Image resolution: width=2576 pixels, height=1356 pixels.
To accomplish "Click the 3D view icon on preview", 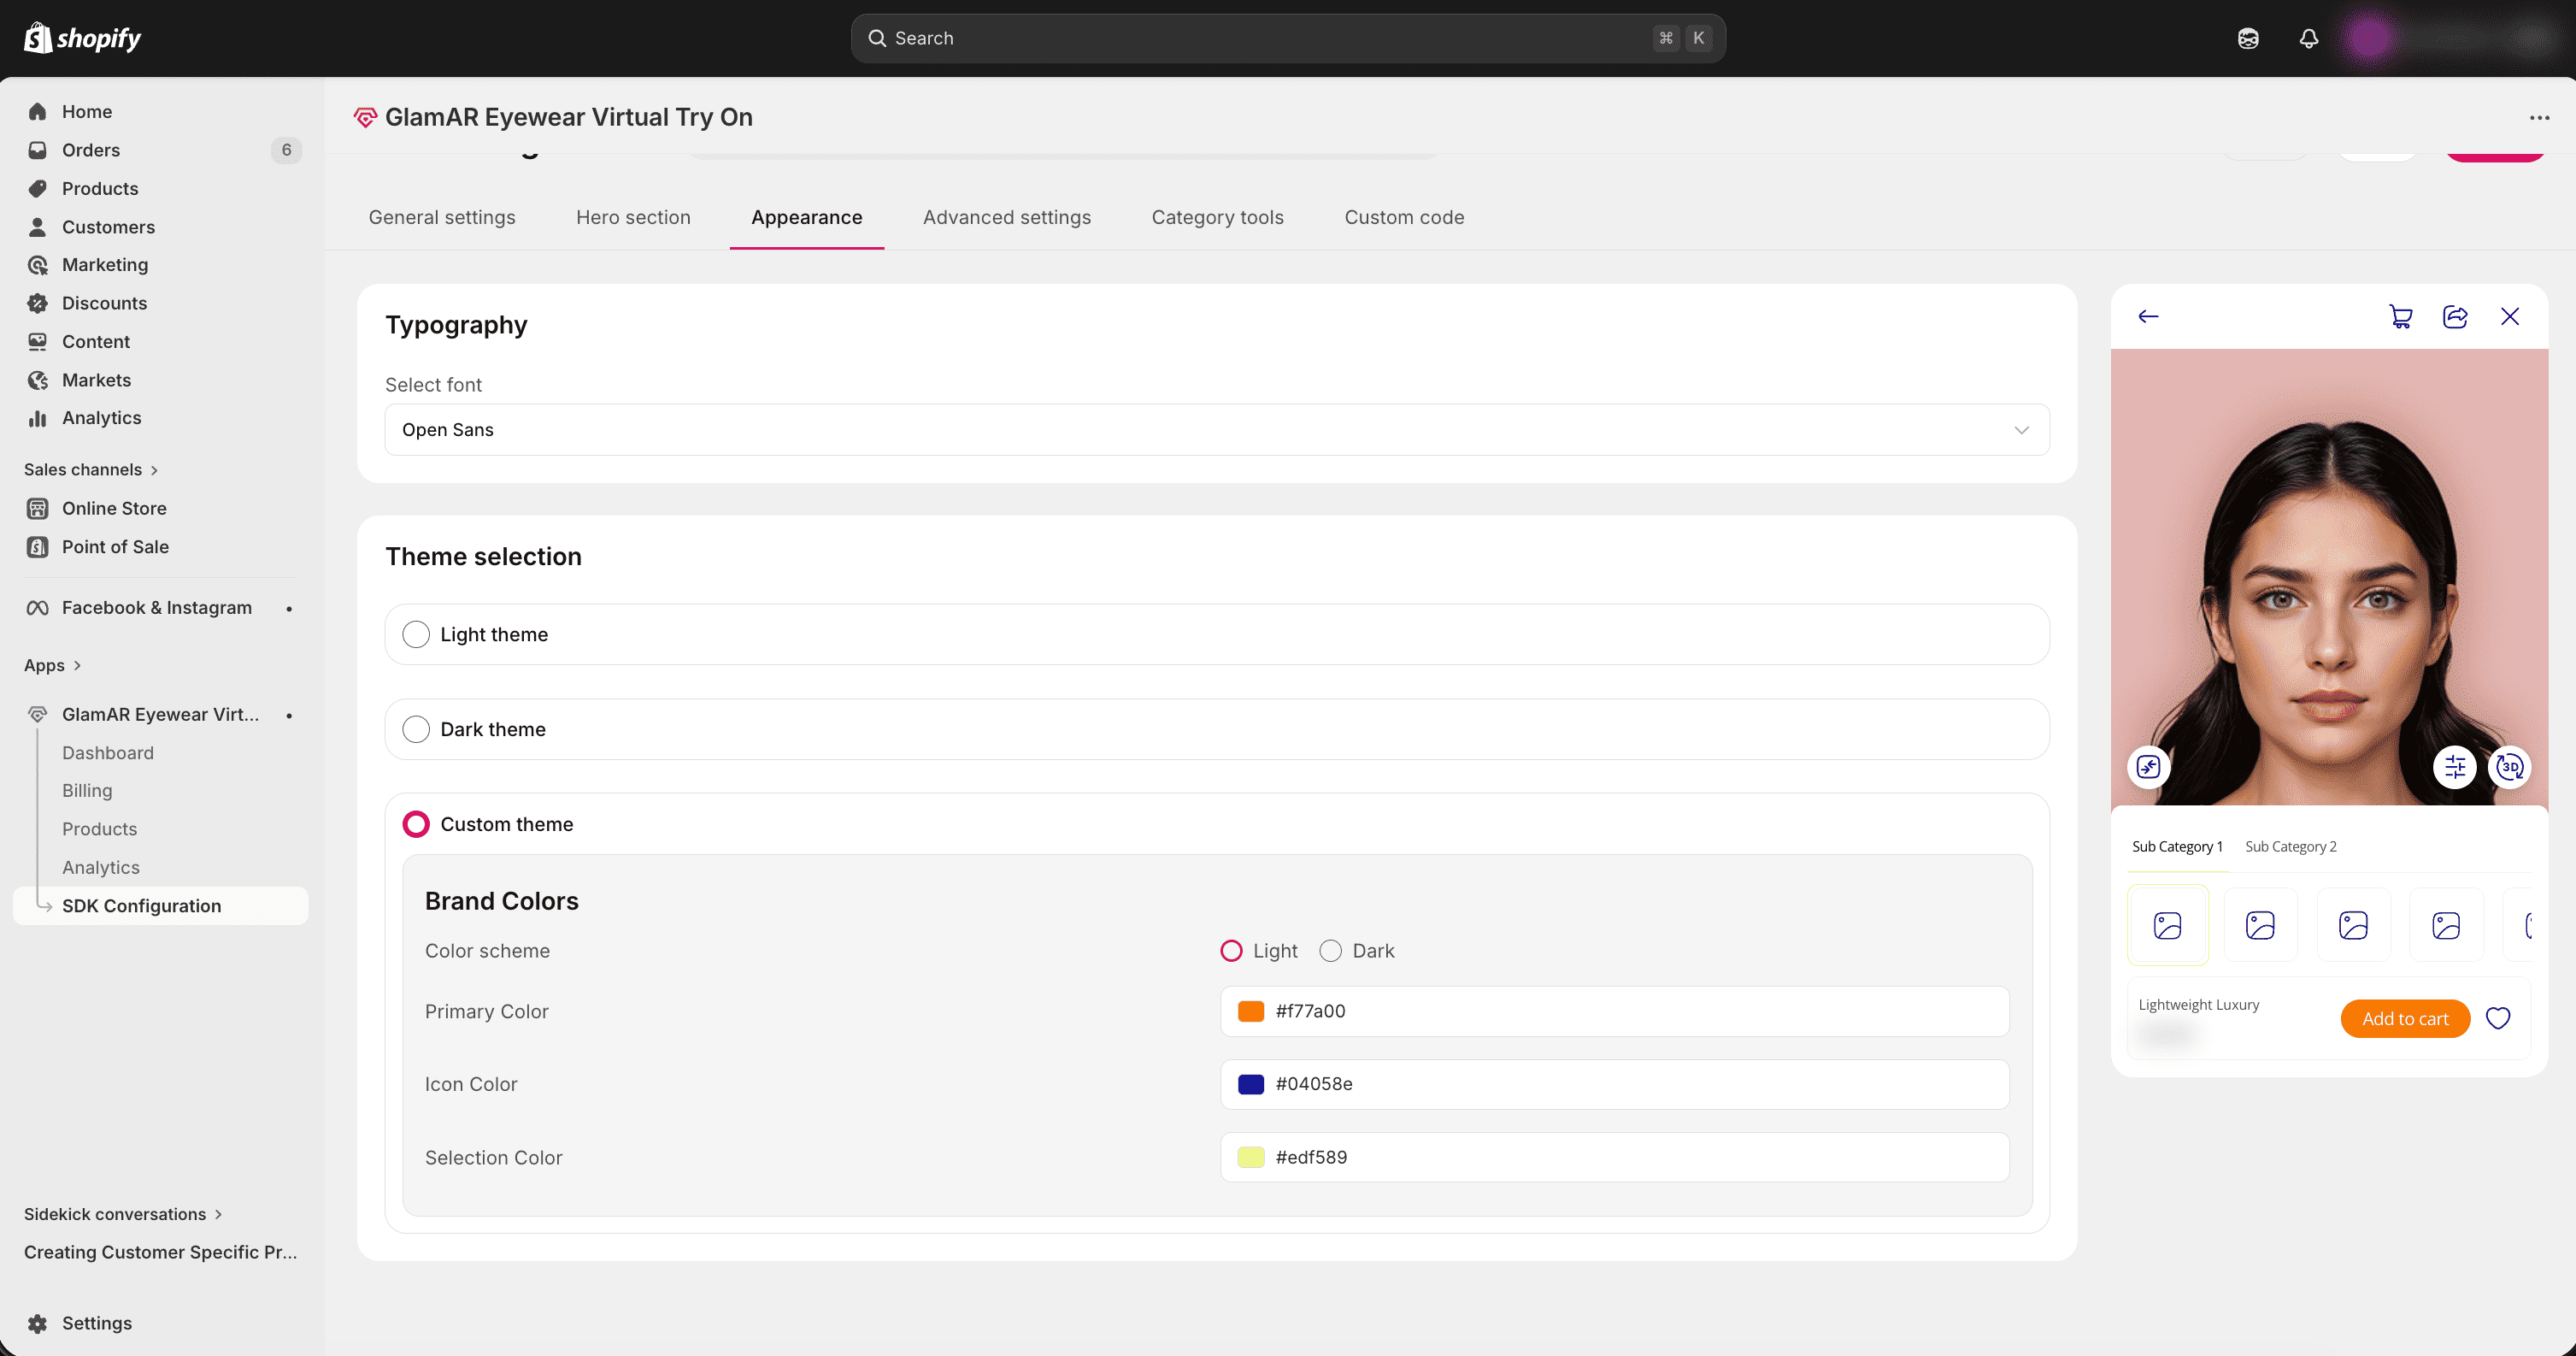I will click(x=2509, y=767).
